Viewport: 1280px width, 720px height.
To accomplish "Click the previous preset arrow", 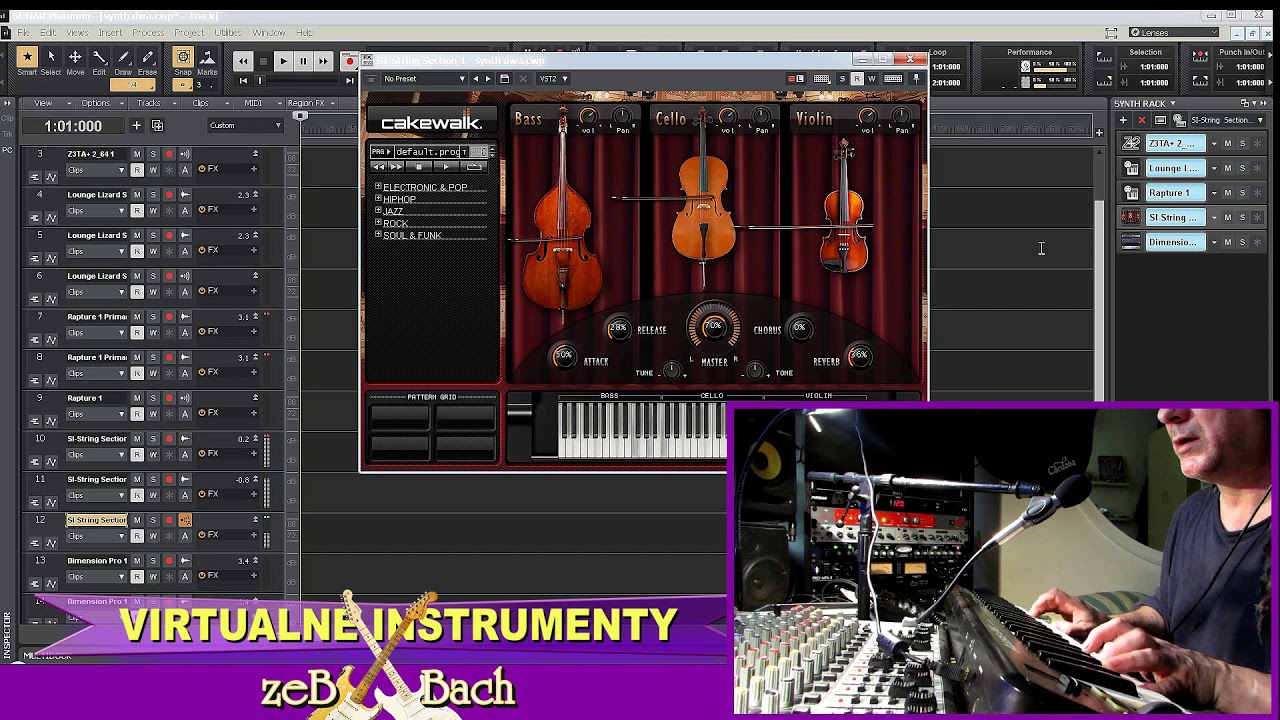I will tap(476, 79).
